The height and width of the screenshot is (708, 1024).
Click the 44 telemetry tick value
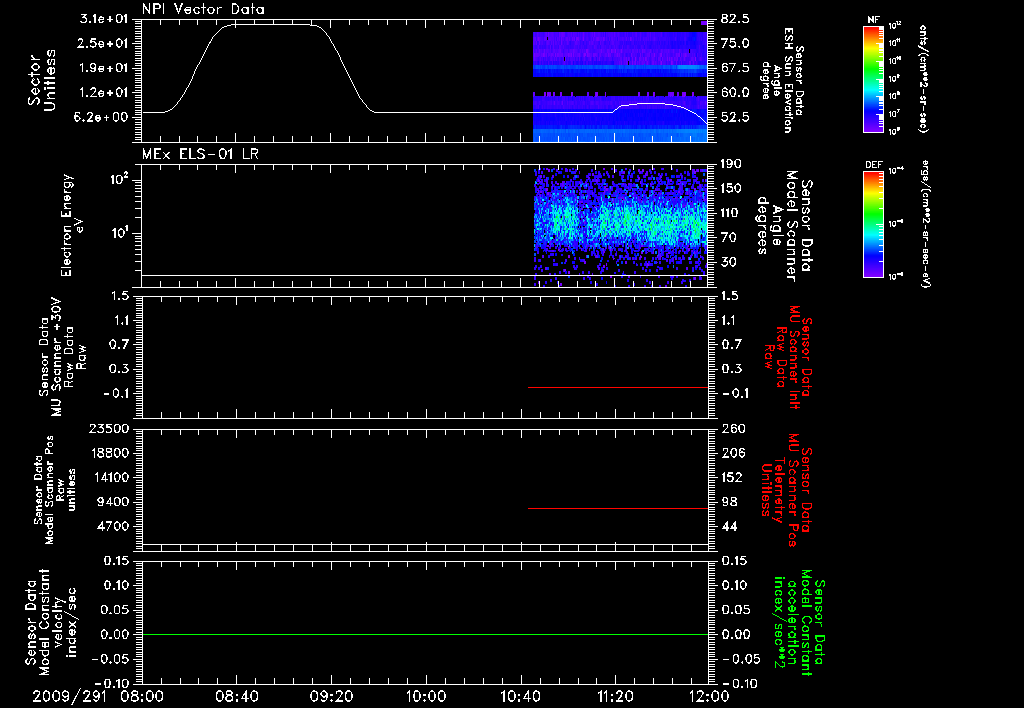pyautogui.click(x=729, y=526)
